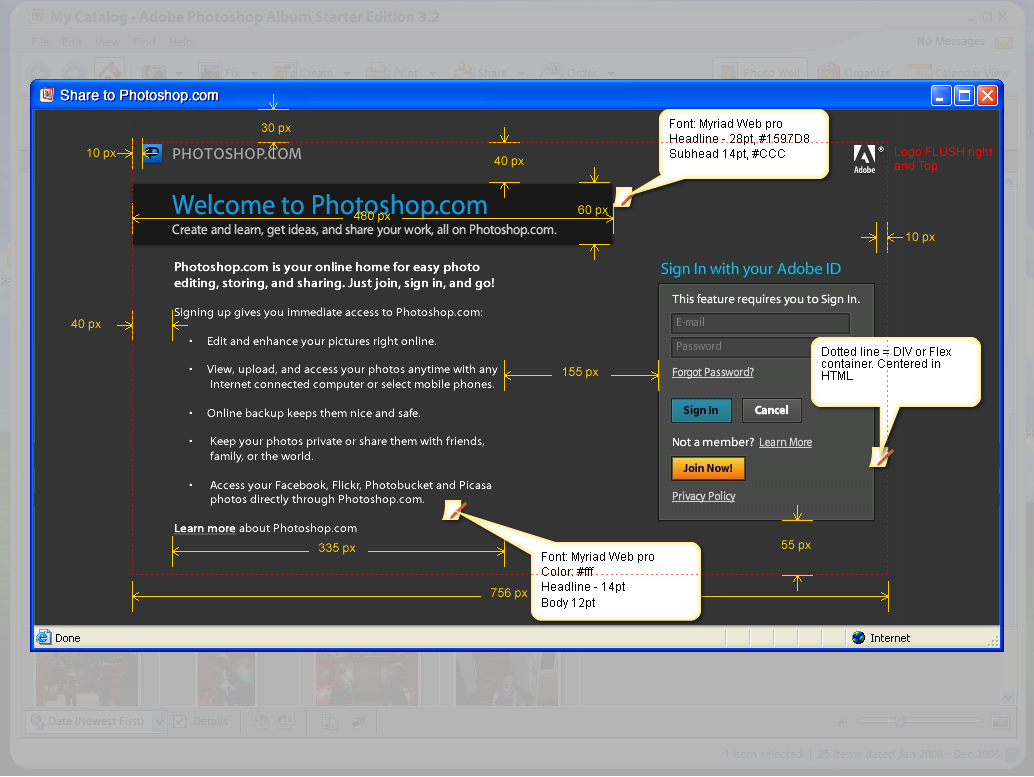The width and height of the screenshot is (1034, 777).
Task: Click the Back arrow in Photoshop Album toolbar
Action: tap(38, 73)
